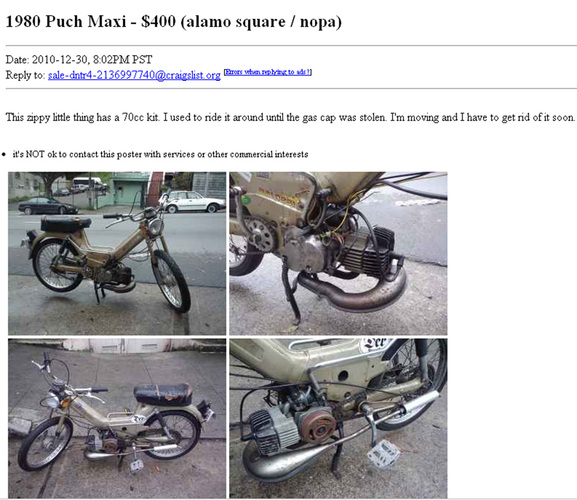This screenshot has height=500, width=577.
Task: Open the 'Errors when replying to ads?' link
Action: (x=268, y=72)
